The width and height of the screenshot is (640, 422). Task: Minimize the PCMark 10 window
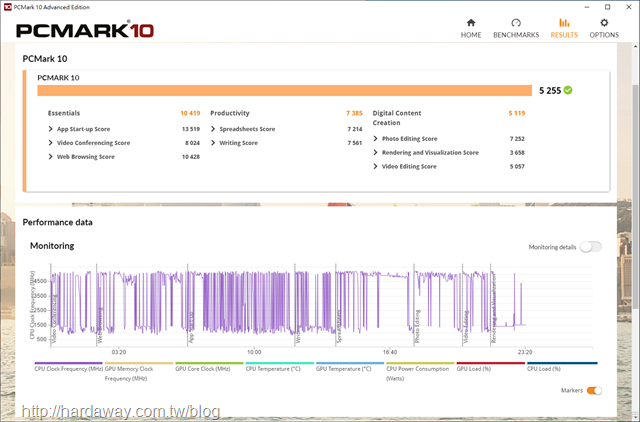587,7
